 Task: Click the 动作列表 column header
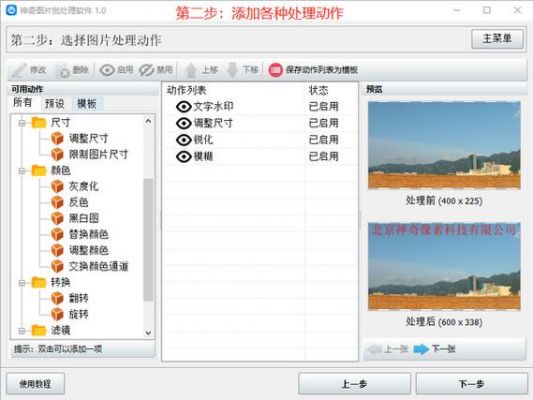click(x=186, y=90)
